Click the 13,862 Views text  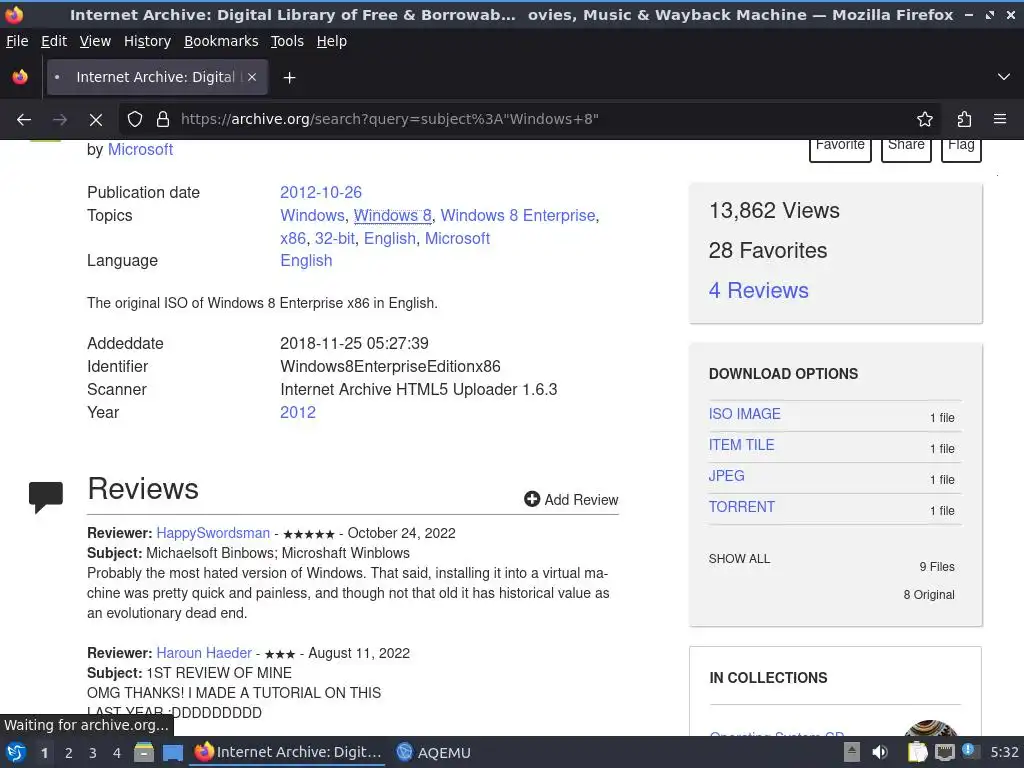774,211
